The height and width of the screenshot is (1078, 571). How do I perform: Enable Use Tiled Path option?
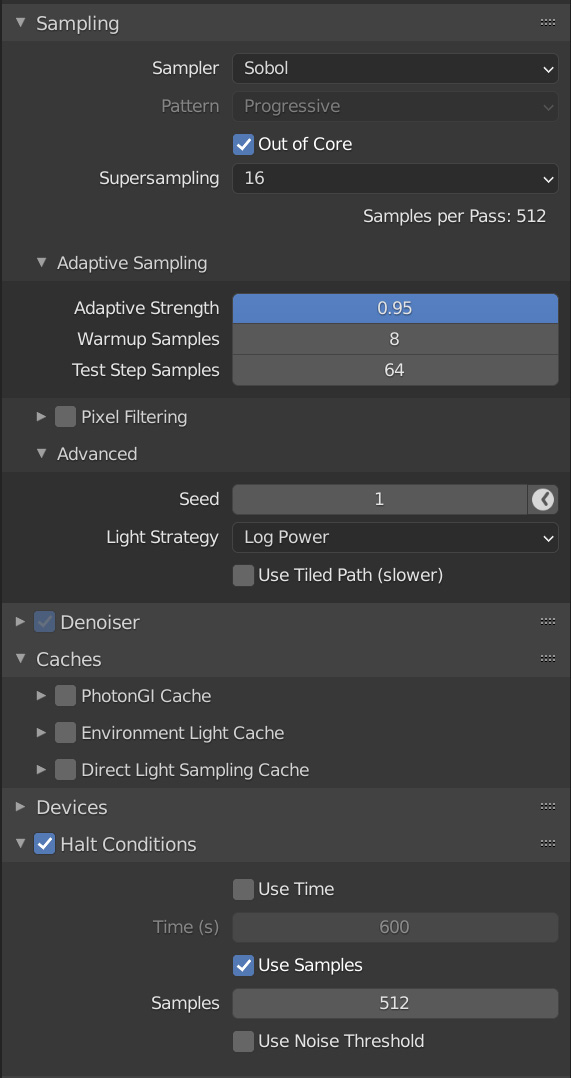coord(243,575)
